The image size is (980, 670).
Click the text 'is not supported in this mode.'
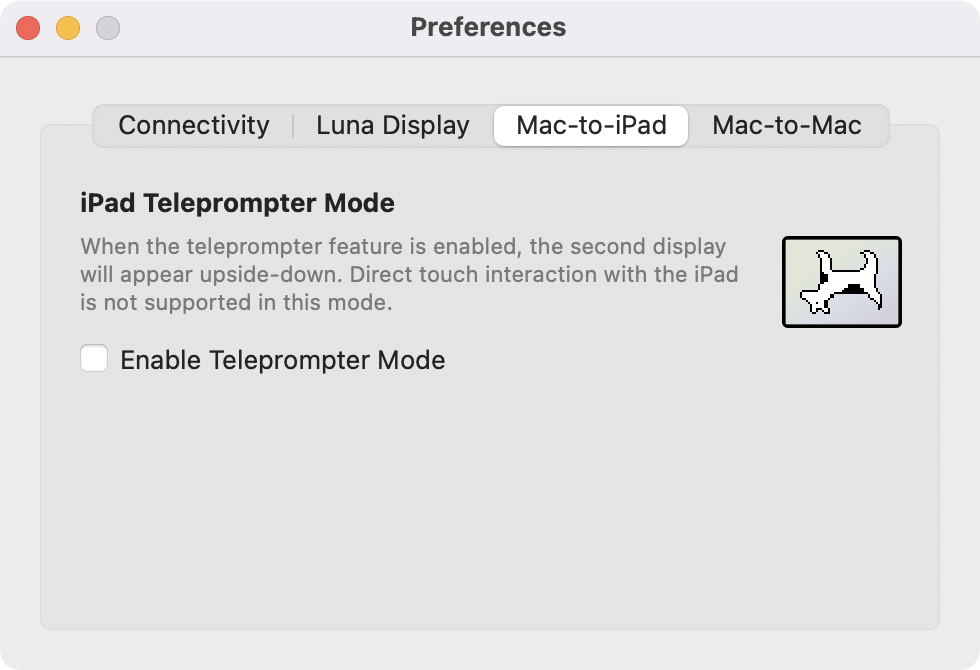point(236,302)
